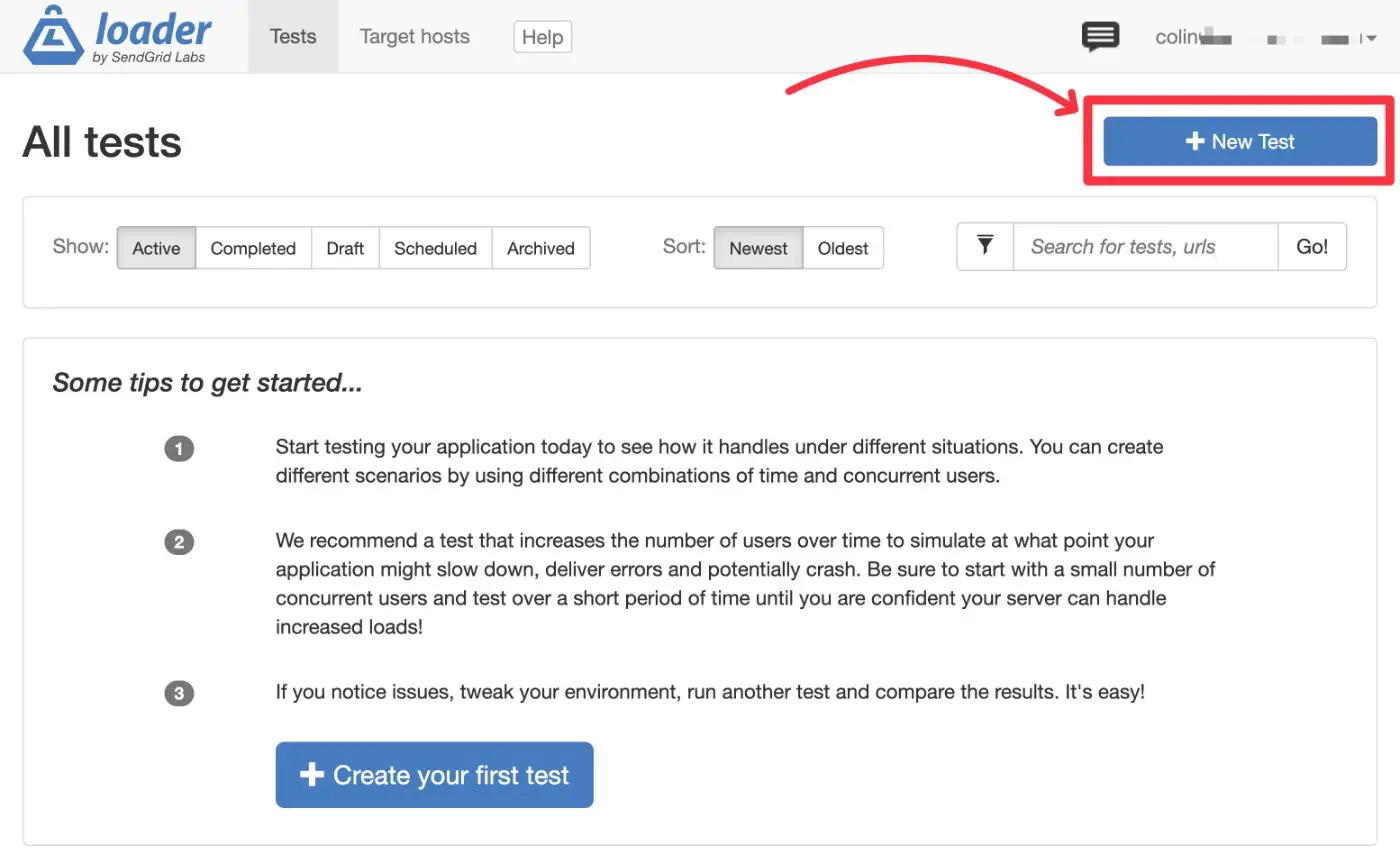Show Draft tests
1400x864 pixels.
click(x=345, y=248)
